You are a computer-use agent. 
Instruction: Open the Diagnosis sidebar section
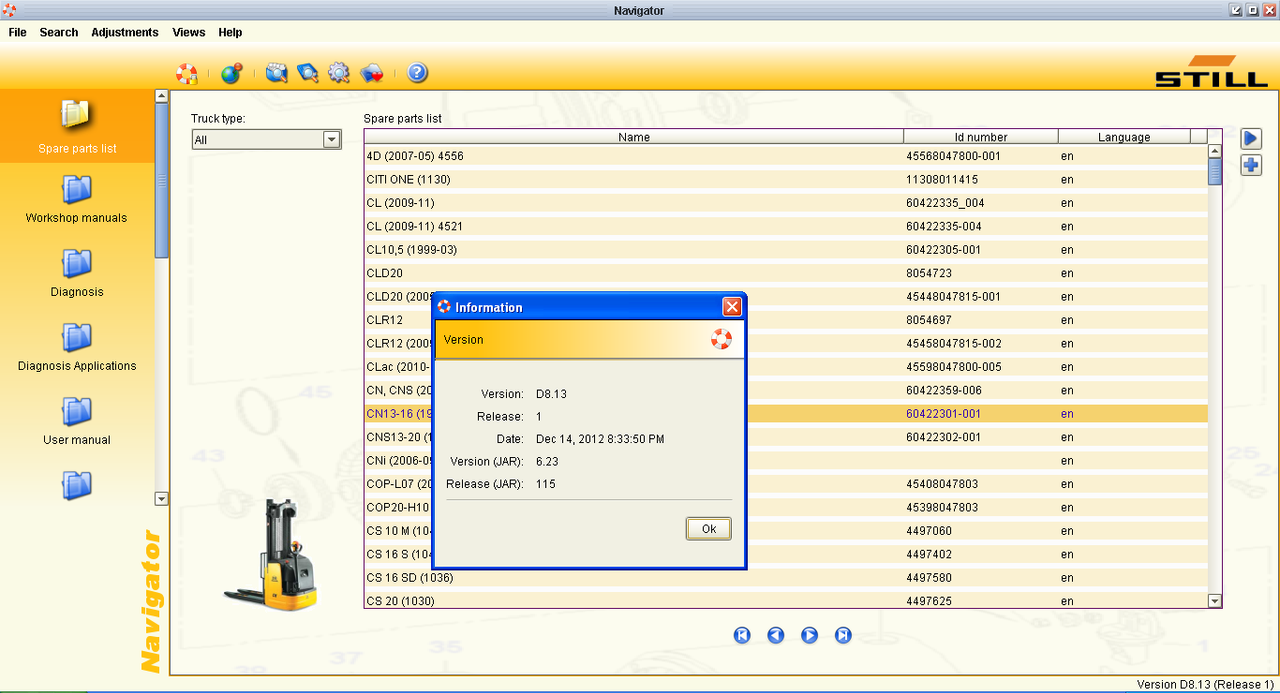point(77,272)
